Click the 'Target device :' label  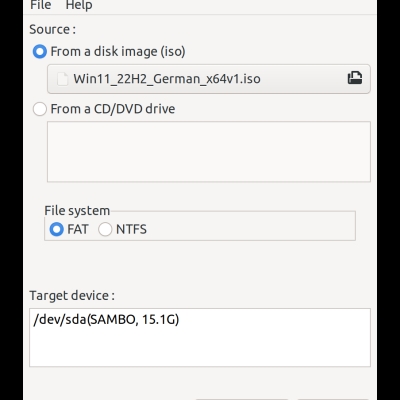click(72, 296)
